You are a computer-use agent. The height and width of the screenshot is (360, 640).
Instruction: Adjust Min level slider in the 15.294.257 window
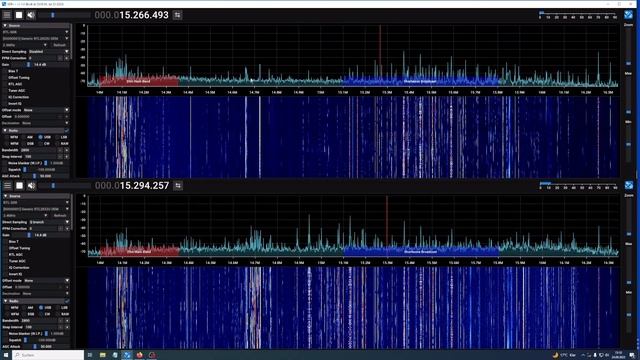click(x=629, y=316)
